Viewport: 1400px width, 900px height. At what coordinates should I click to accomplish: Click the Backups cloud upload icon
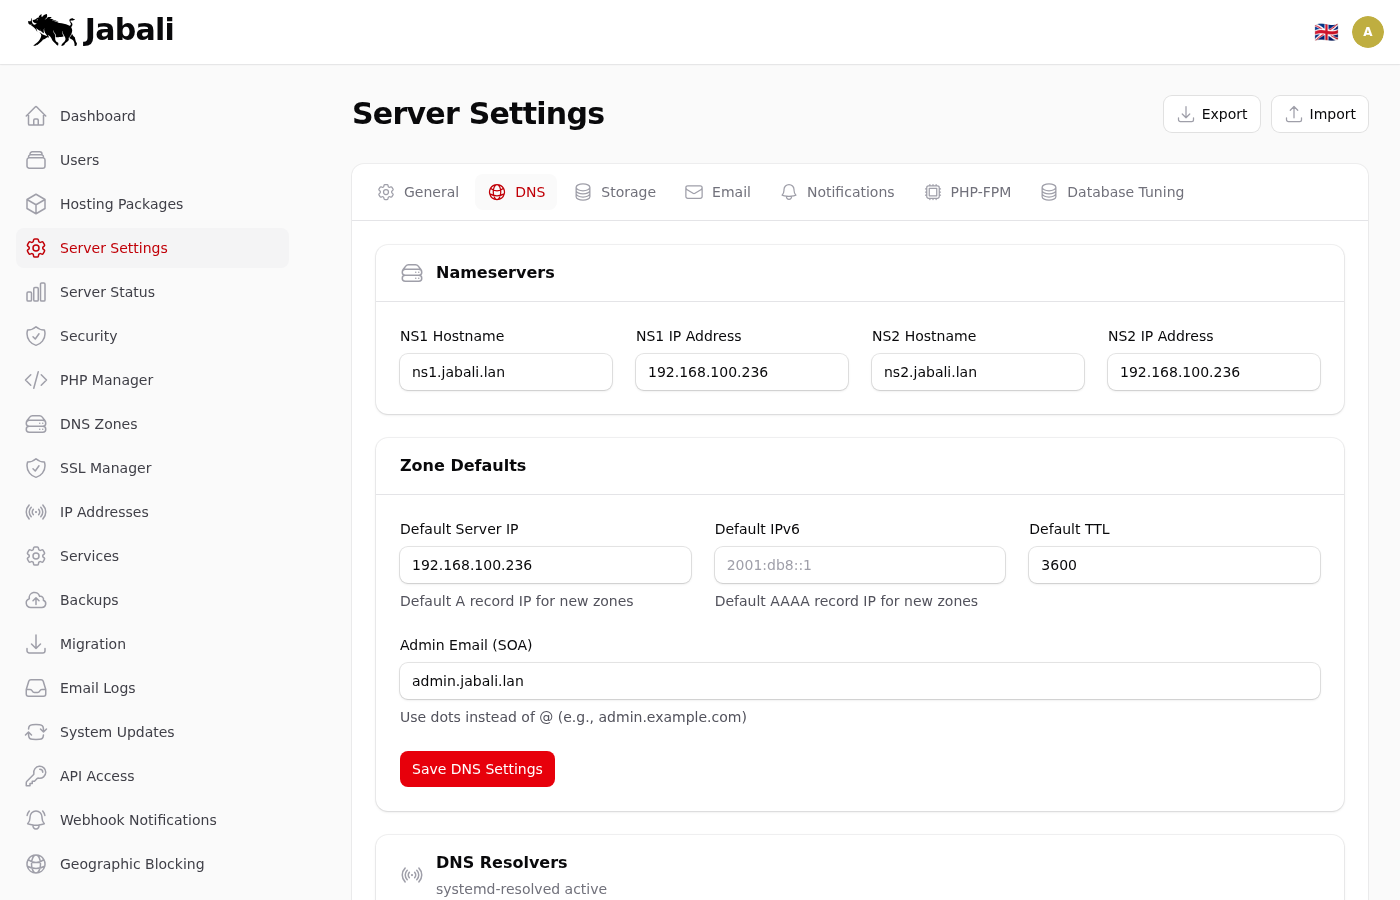click(36, 600)
